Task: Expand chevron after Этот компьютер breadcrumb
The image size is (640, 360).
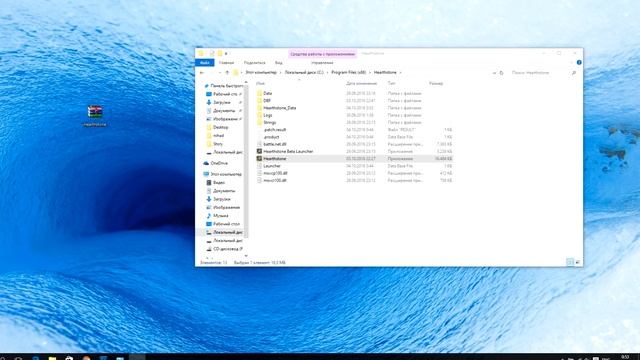Action: pyautogui.click(x=281, y=73)
